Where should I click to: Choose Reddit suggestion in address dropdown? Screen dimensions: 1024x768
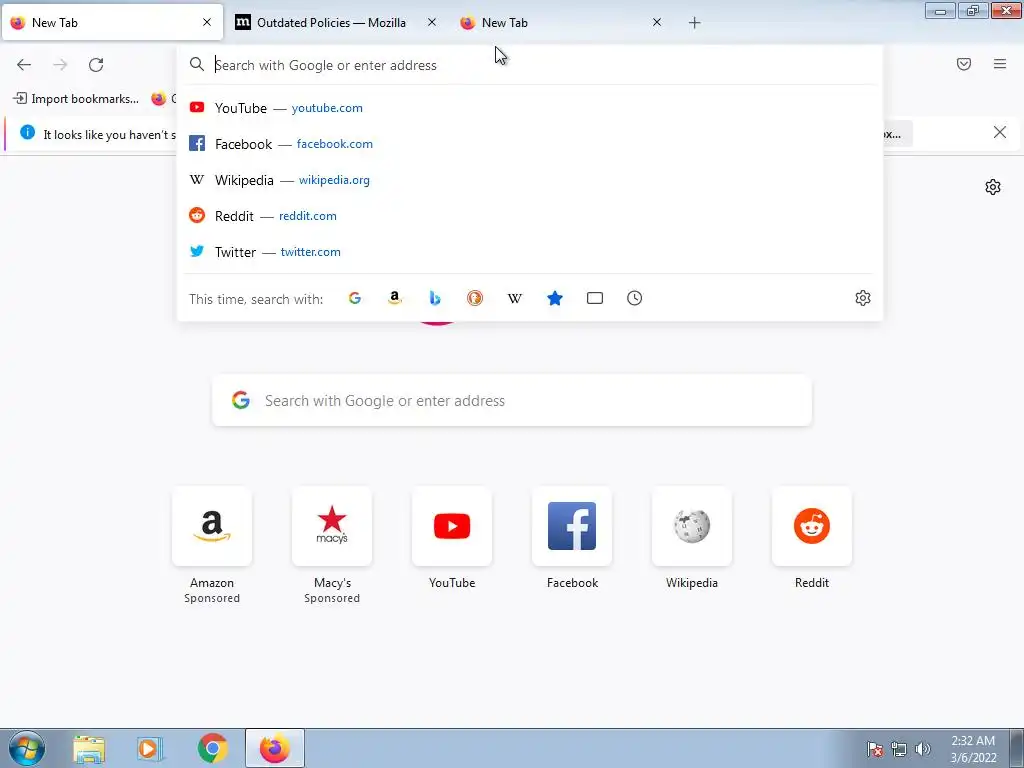point(530,216)
